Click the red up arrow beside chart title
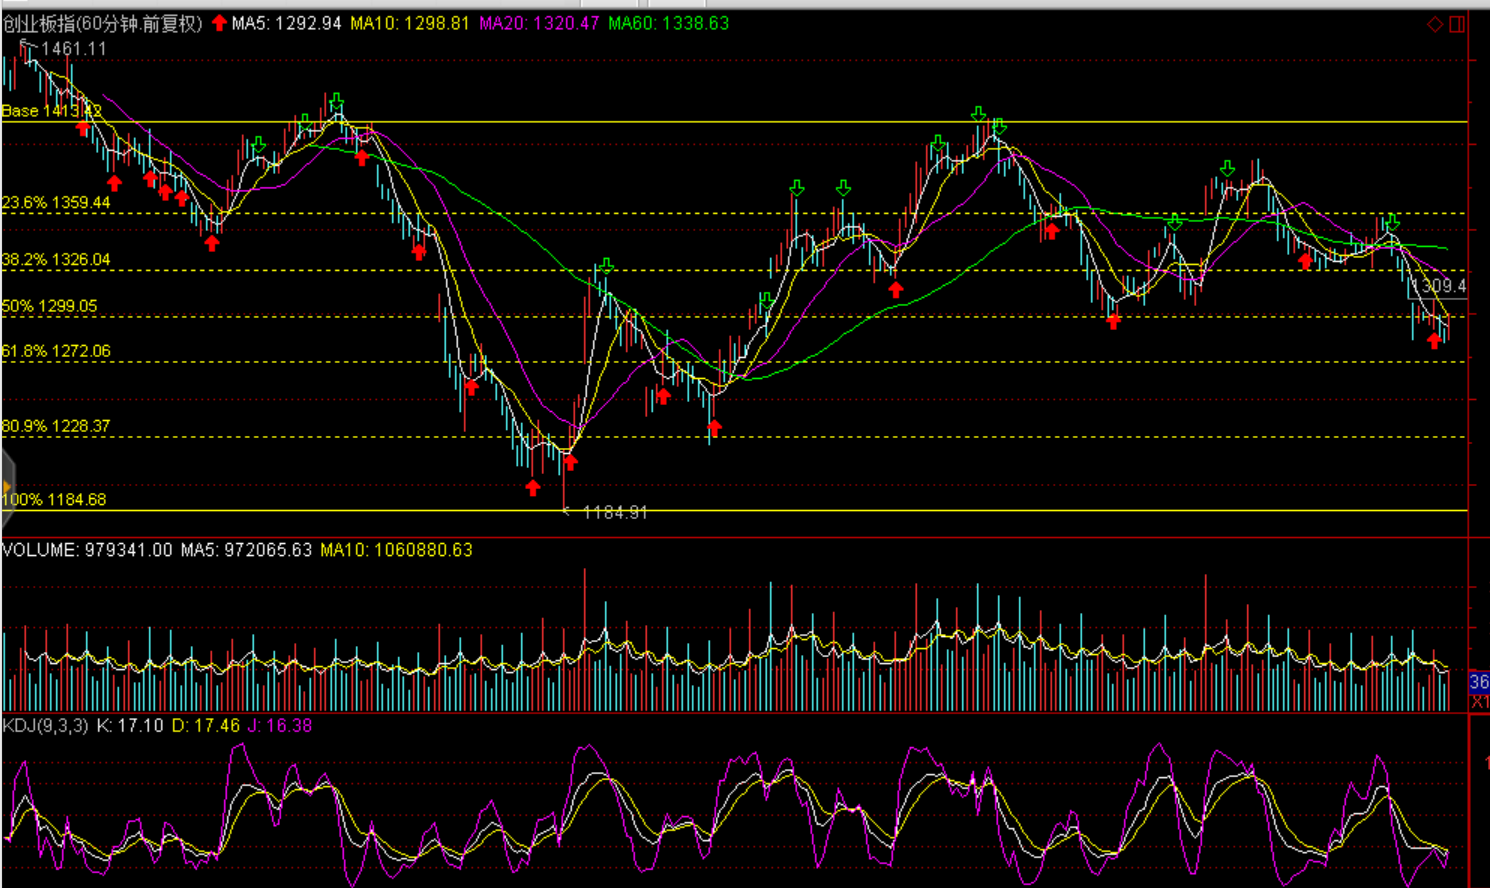 [x=219, y=23]
